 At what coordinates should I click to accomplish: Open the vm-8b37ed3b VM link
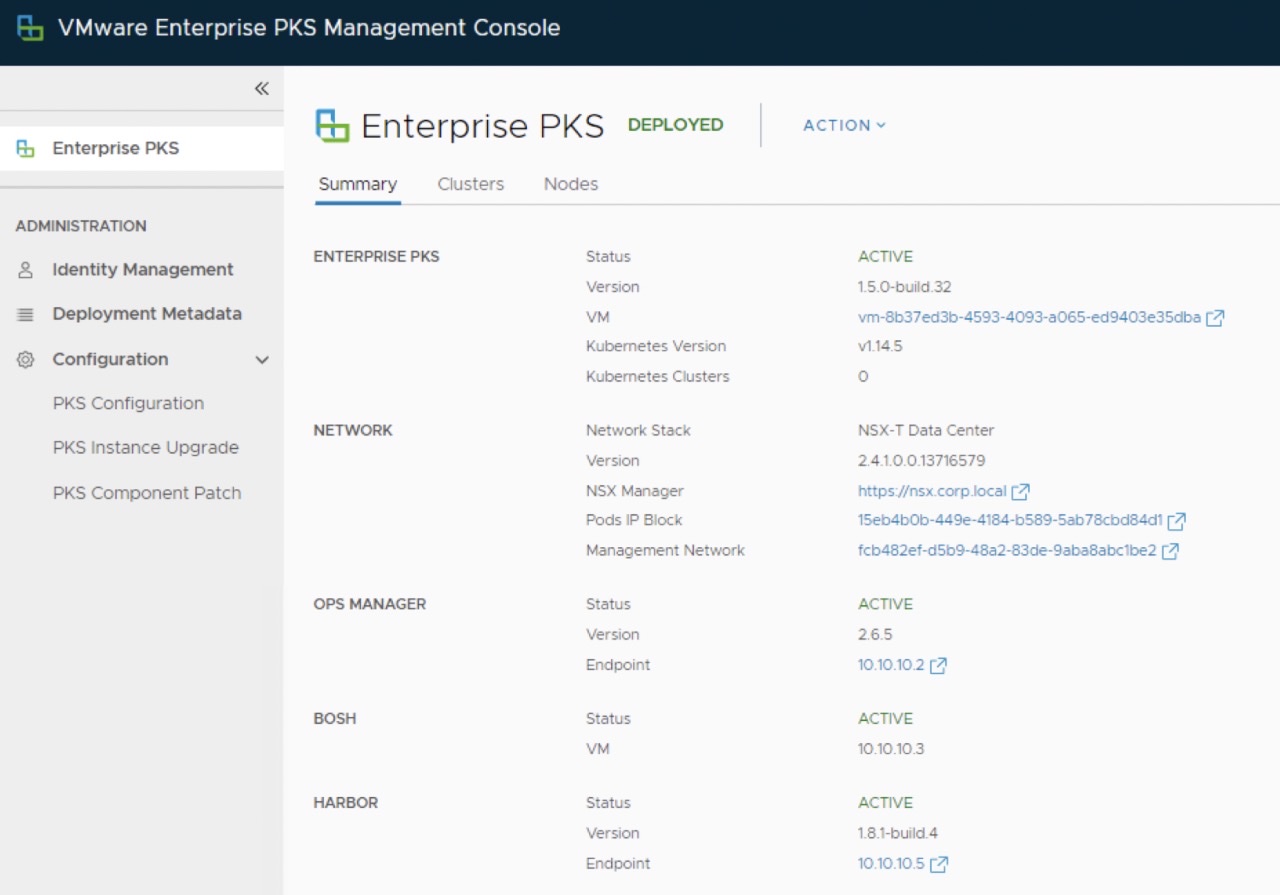pos(1029,317)
